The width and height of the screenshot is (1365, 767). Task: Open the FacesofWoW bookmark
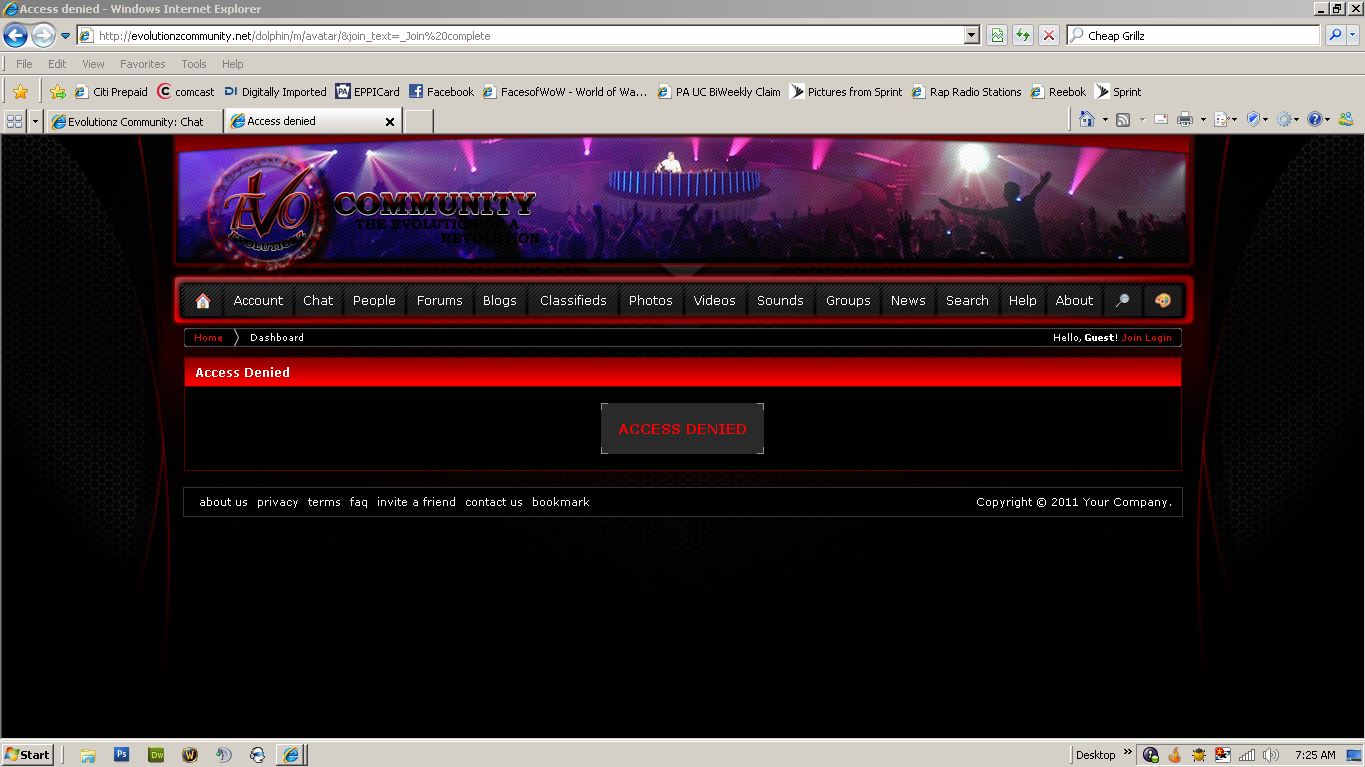565,92
